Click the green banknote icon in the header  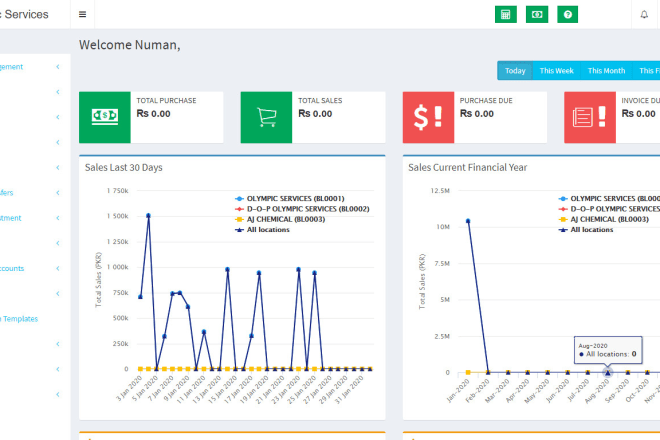(537, 14)
